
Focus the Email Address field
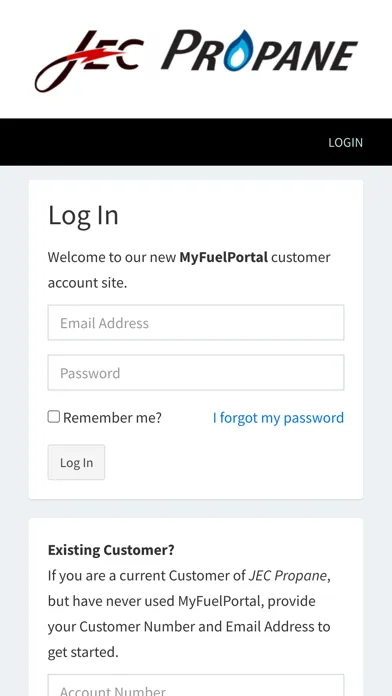pyautogui.click(x=196, y=323)
